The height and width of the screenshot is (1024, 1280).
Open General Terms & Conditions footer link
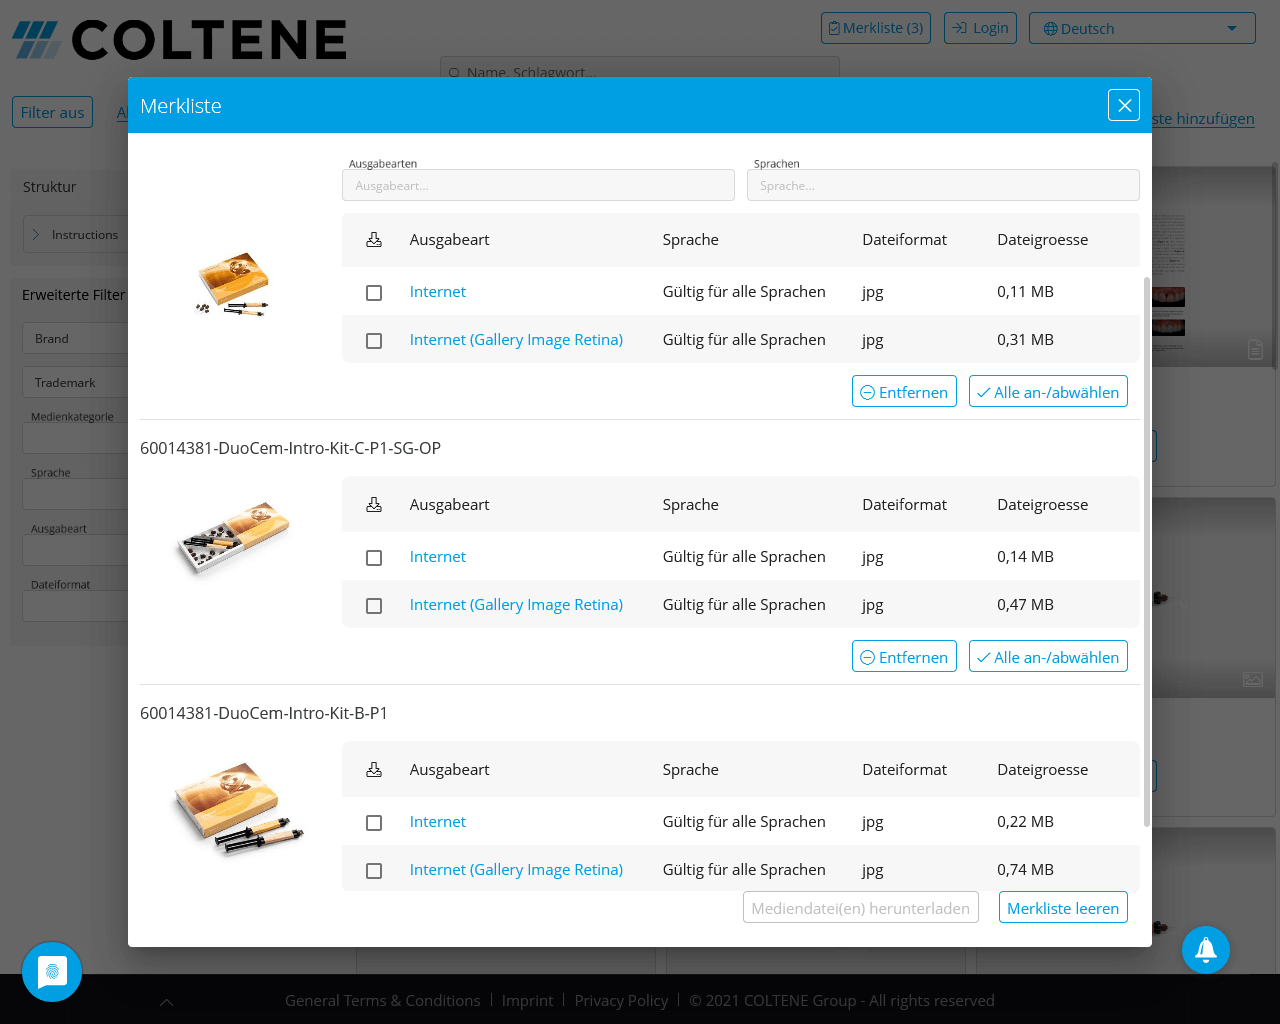pos(382,1001)
